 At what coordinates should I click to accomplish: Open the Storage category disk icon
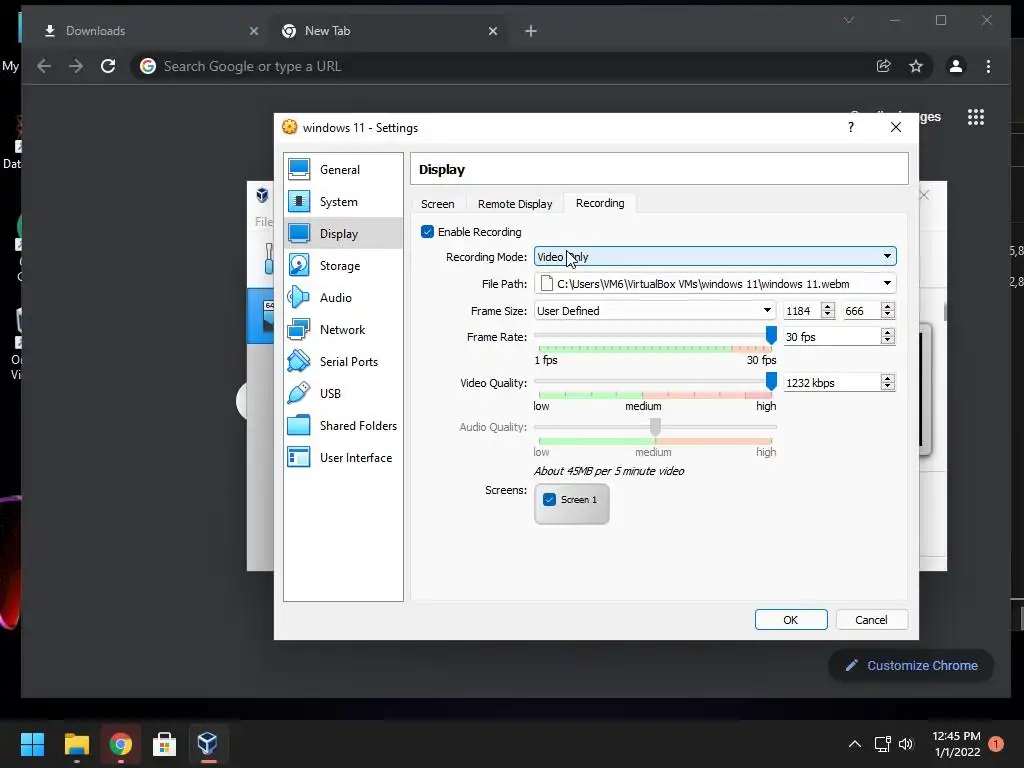coord(299,265)
